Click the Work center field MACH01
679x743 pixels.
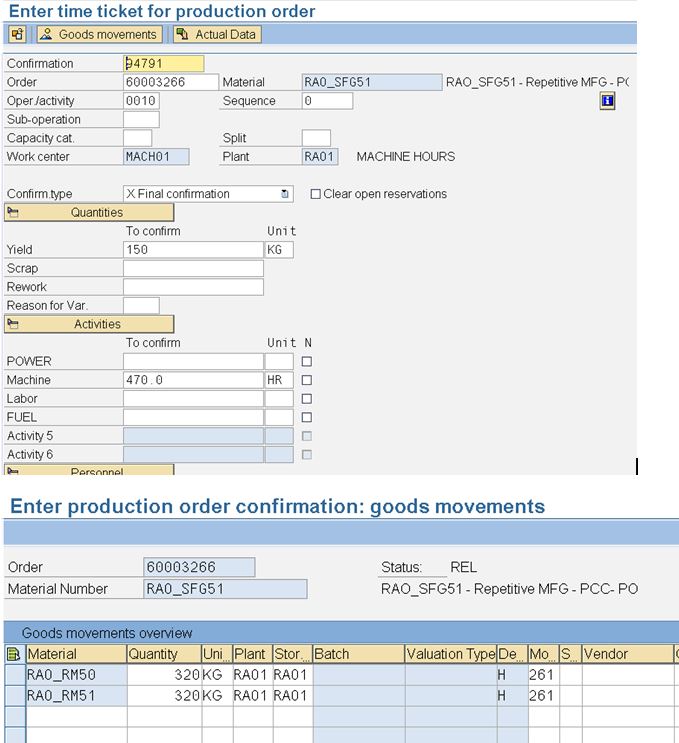click(156, 157)
